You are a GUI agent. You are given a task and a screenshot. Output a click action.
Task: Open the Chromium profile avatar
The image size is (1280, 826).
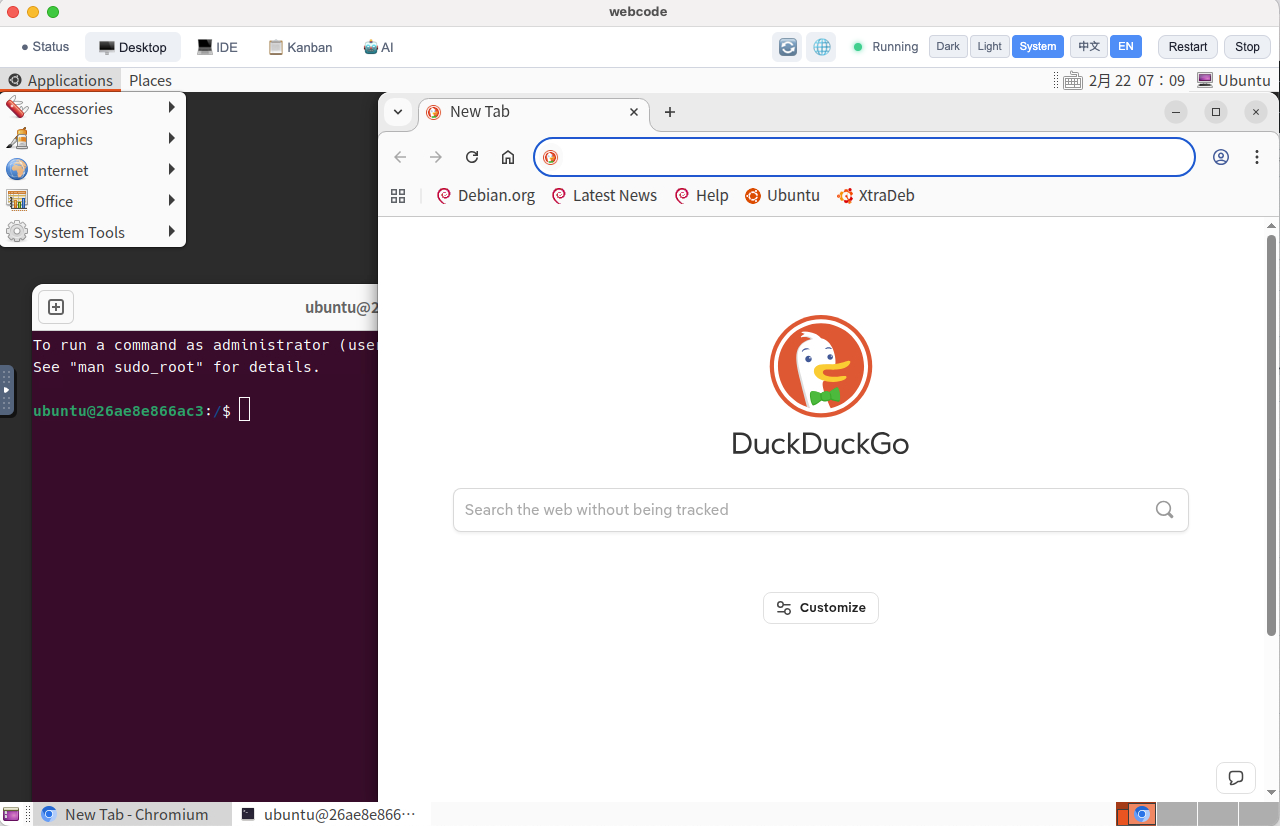(x=1221, y=157)
